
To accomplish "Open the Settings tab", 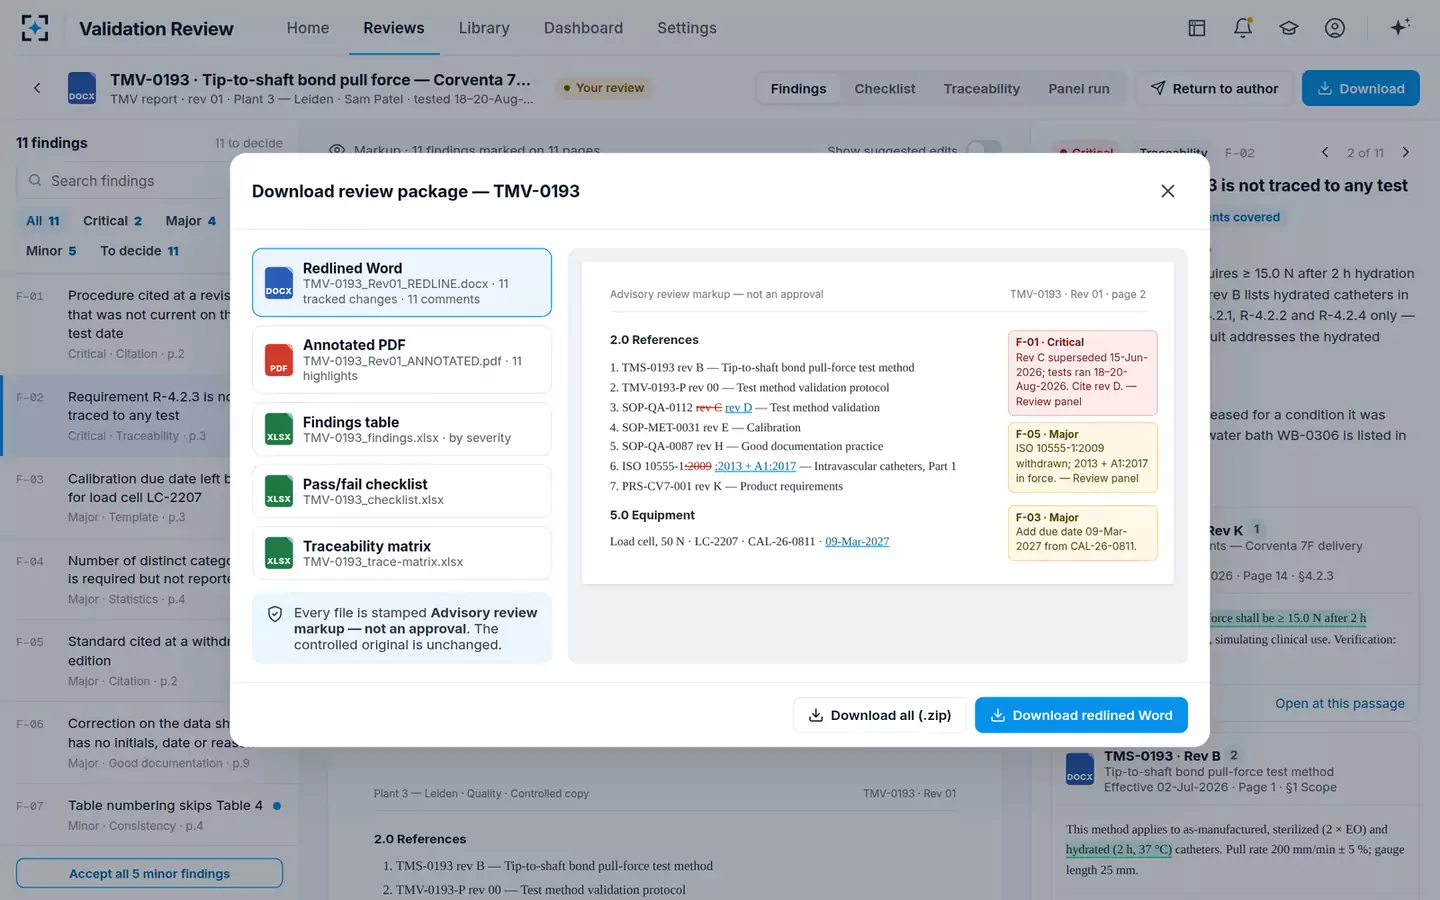I will [x=687, y=28].
